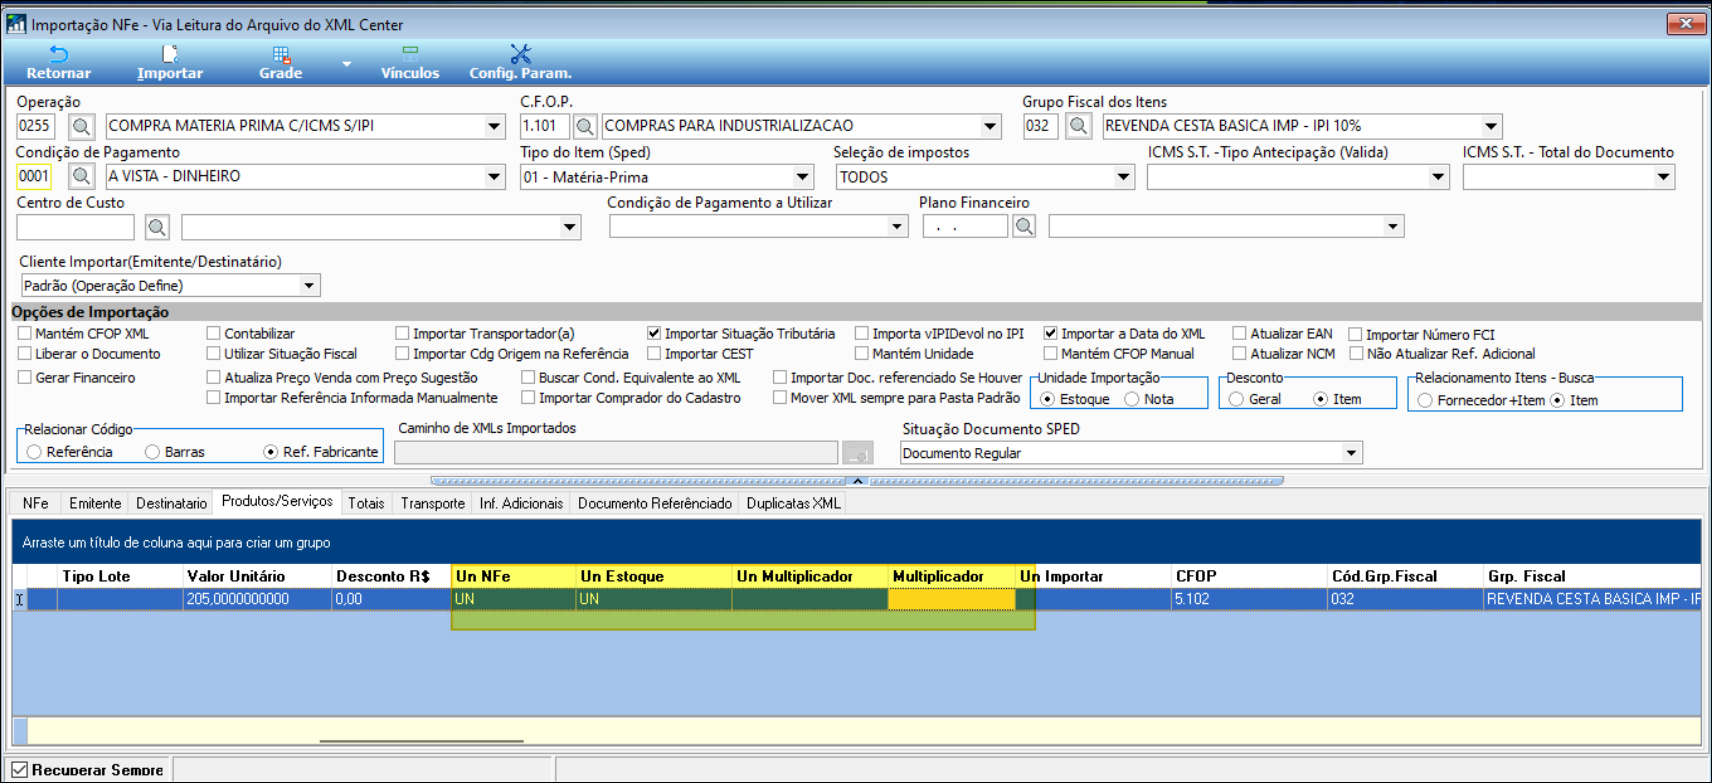Open the Situação Documento SPED dropdown

[1351, 453]
